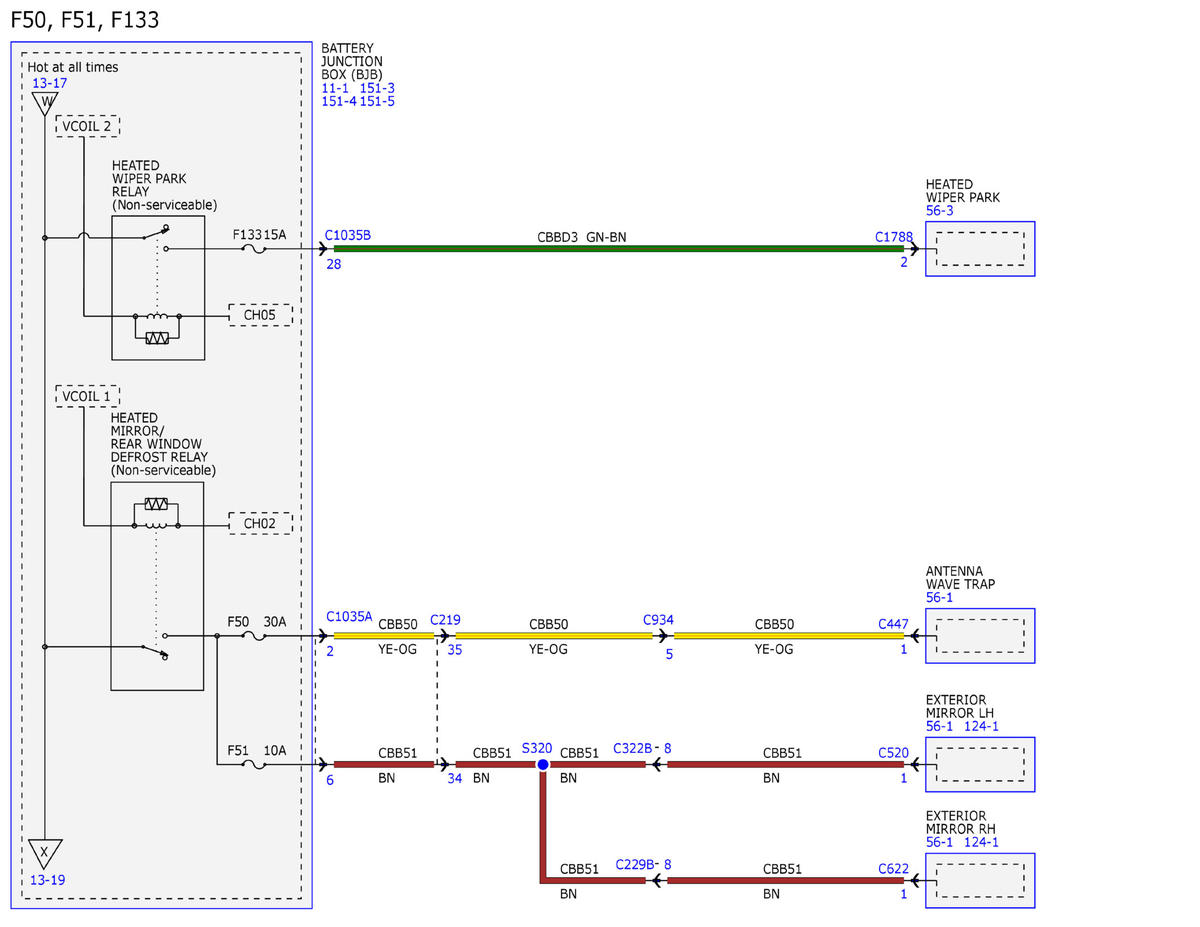Follow the 151-3 reference link
Screen dimensions: 1200x927
[377, 88]
